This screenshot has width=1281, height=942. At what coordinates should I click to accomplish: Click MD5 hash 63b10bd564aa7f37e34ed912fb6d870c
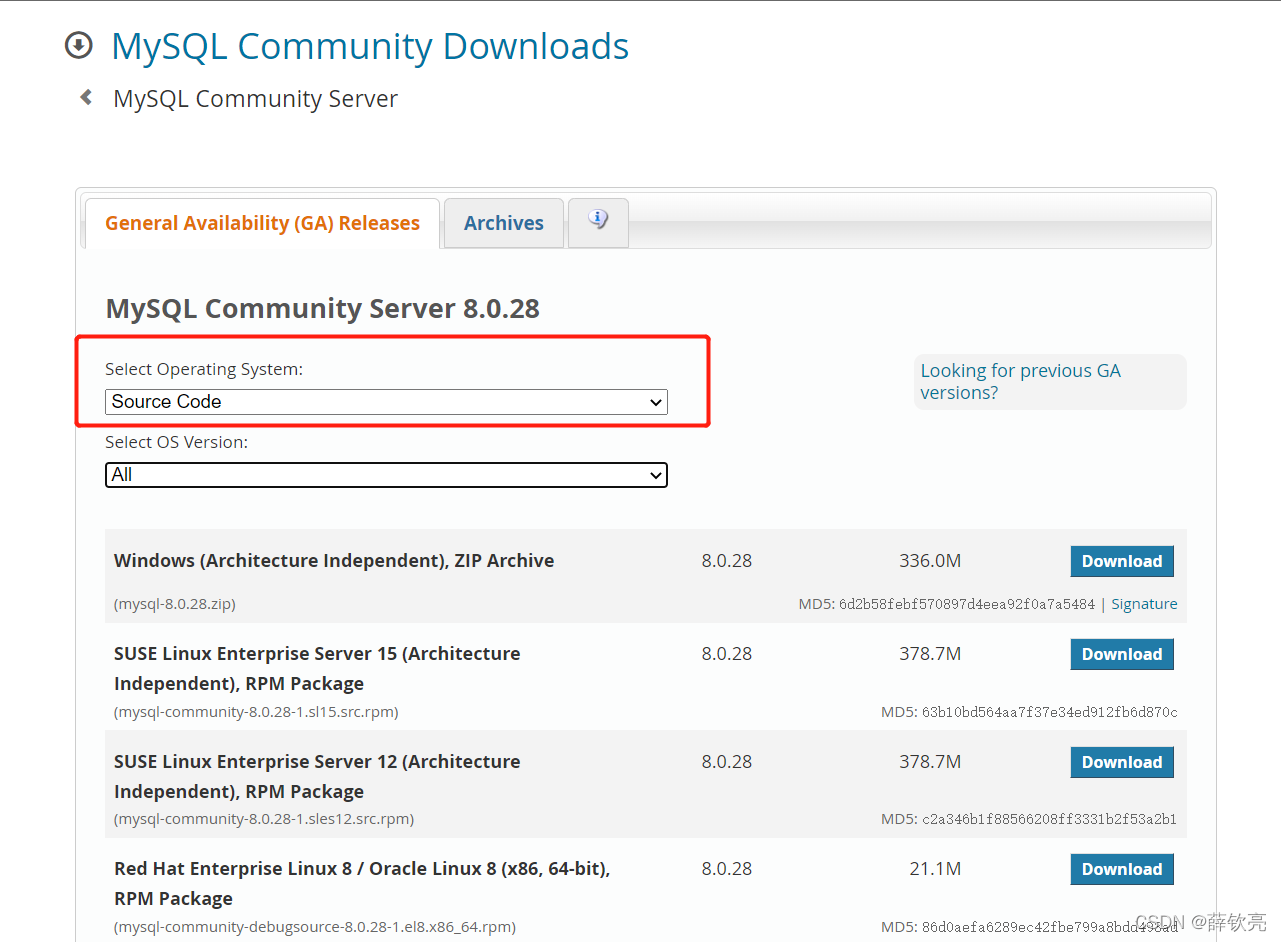1049,712
